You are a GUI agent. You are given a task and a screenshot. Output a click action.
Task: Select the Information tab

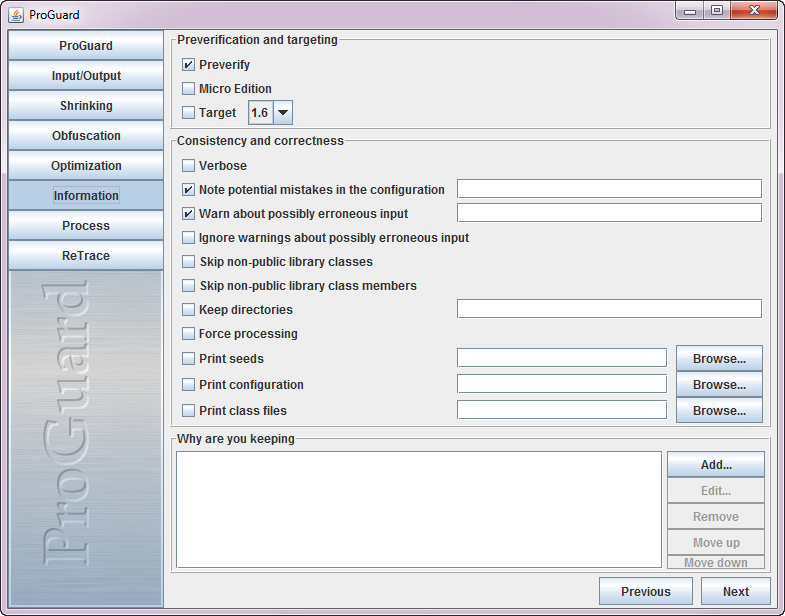[86, 196]
